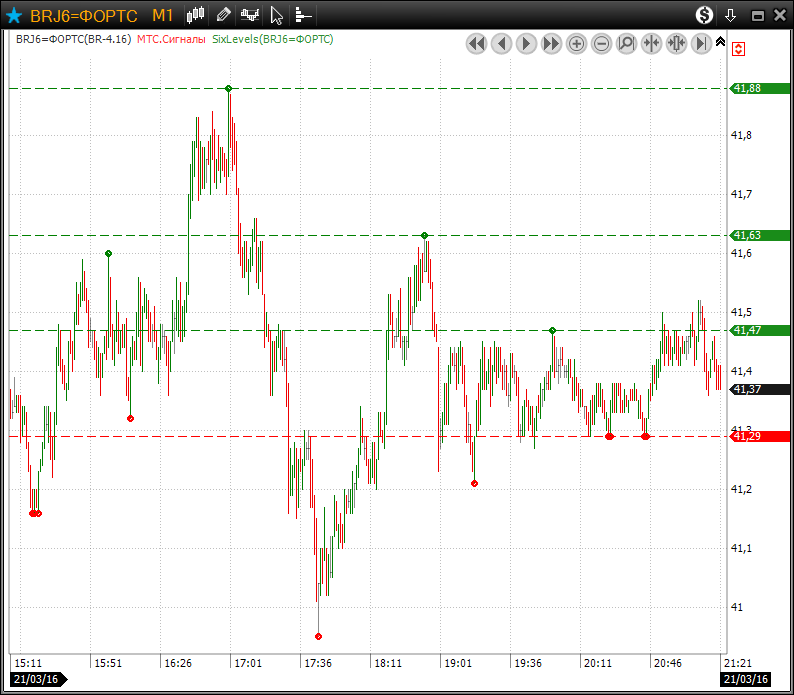Viewport: 794px width, 695px height.
Task: Click the blue star favorite icon
Action: point(14,15)
